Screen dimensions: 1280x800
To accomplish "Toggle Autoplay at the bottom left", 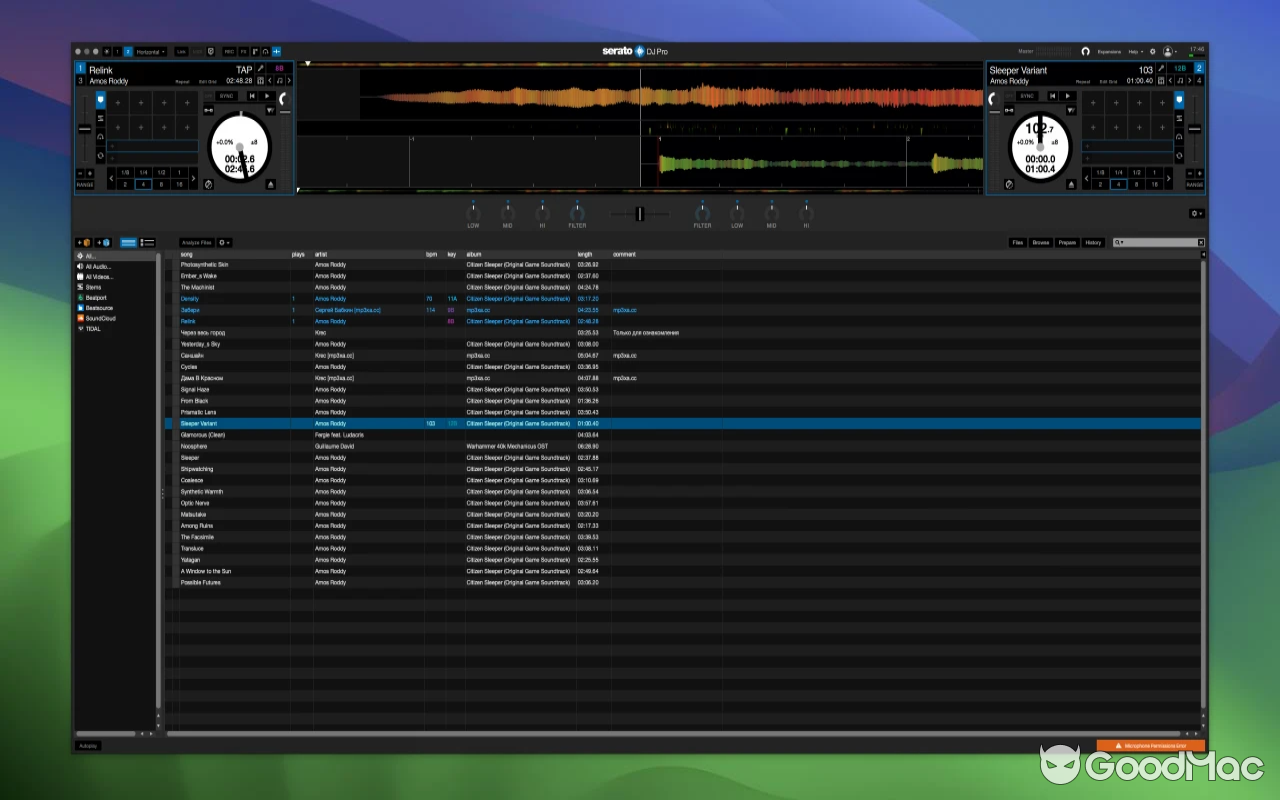I will tap(87, 745).
